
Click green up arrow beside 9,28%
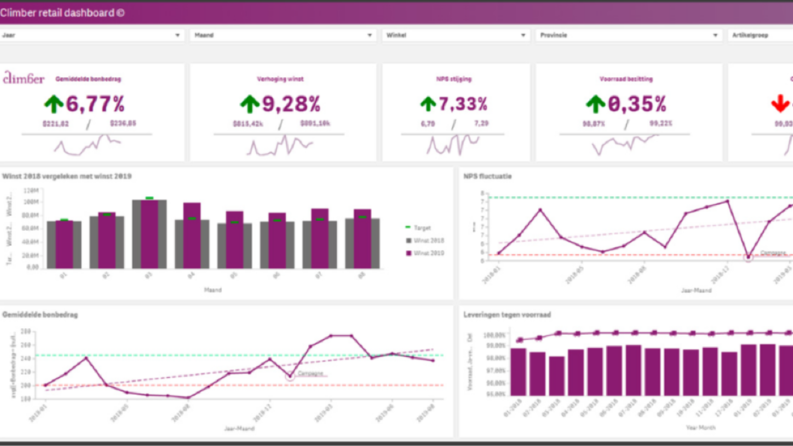[249, 104]
